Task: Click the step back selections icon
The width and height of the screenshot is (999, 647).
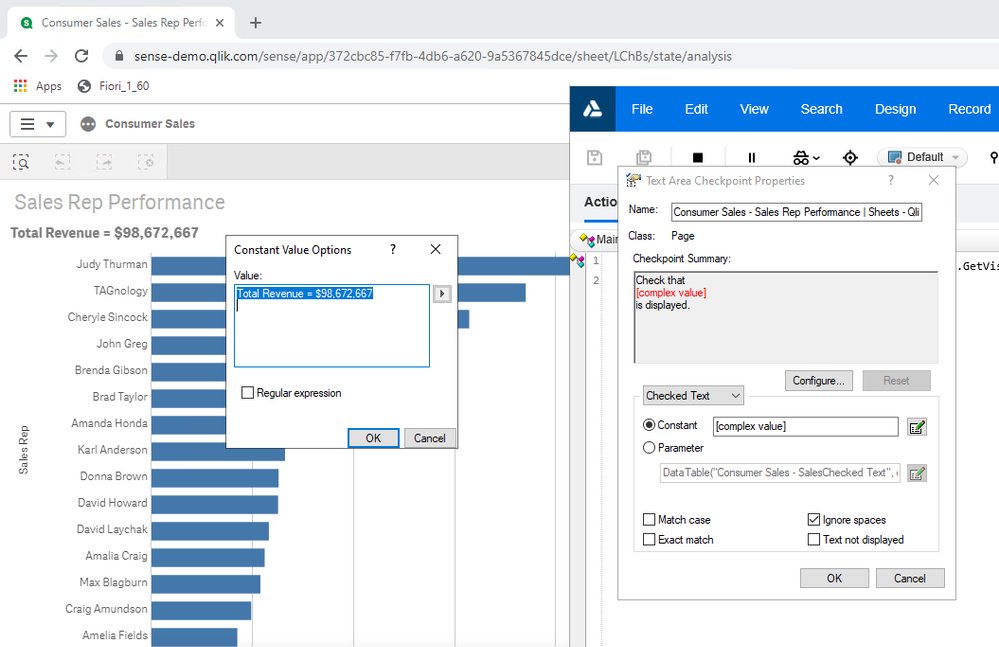Action: pyautogui.click(x=62, y=162)
